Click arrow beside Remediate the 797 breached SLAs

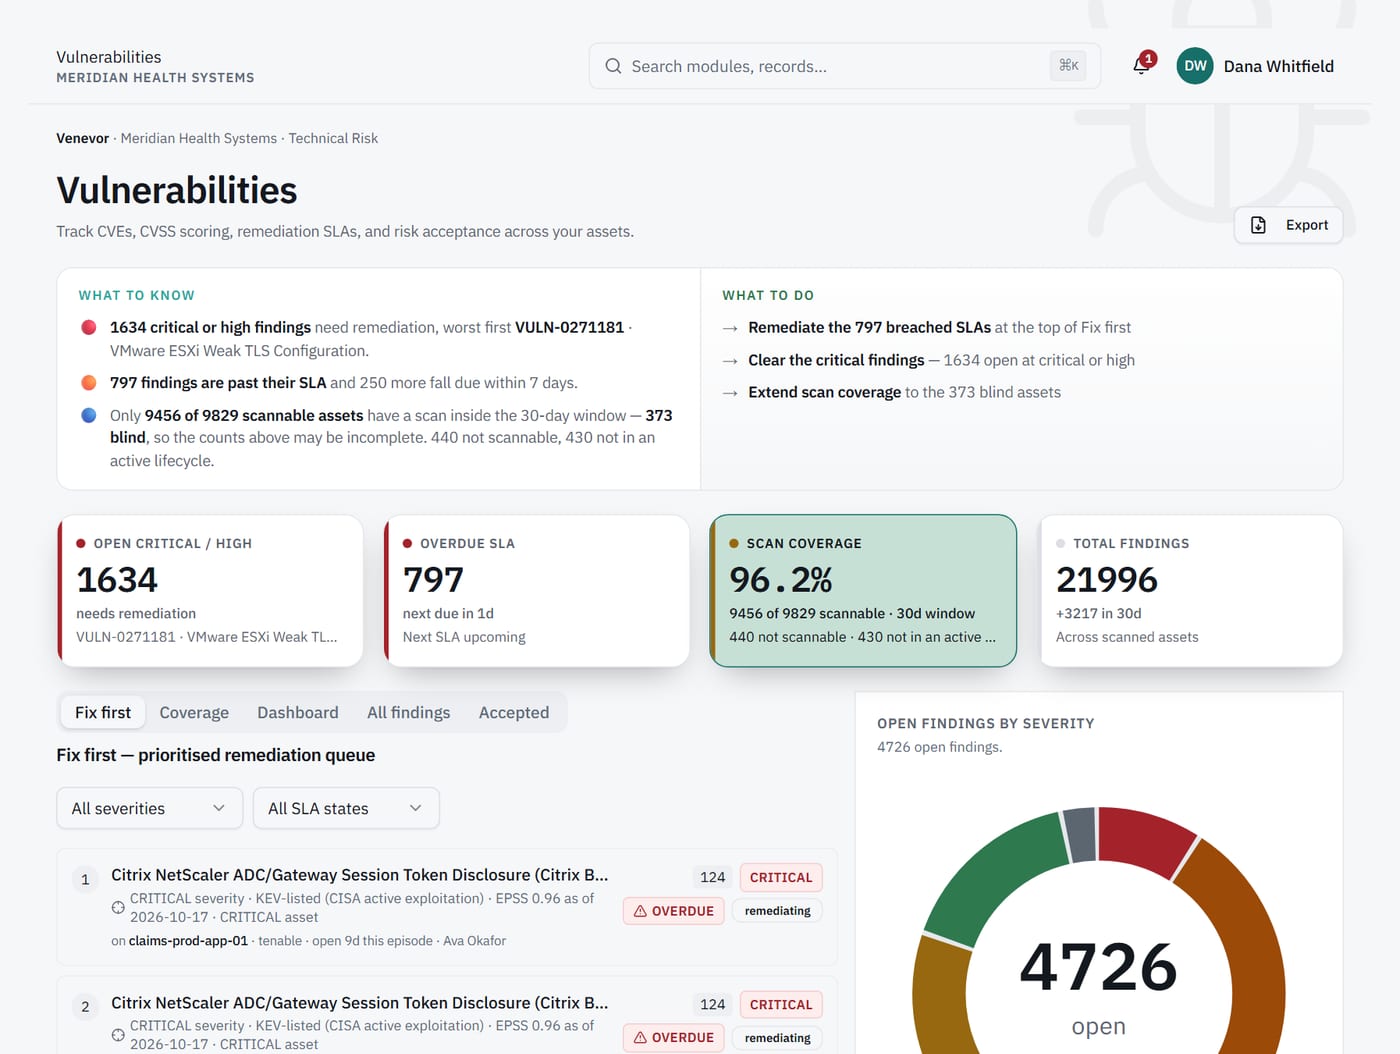(x=730, y=328)
